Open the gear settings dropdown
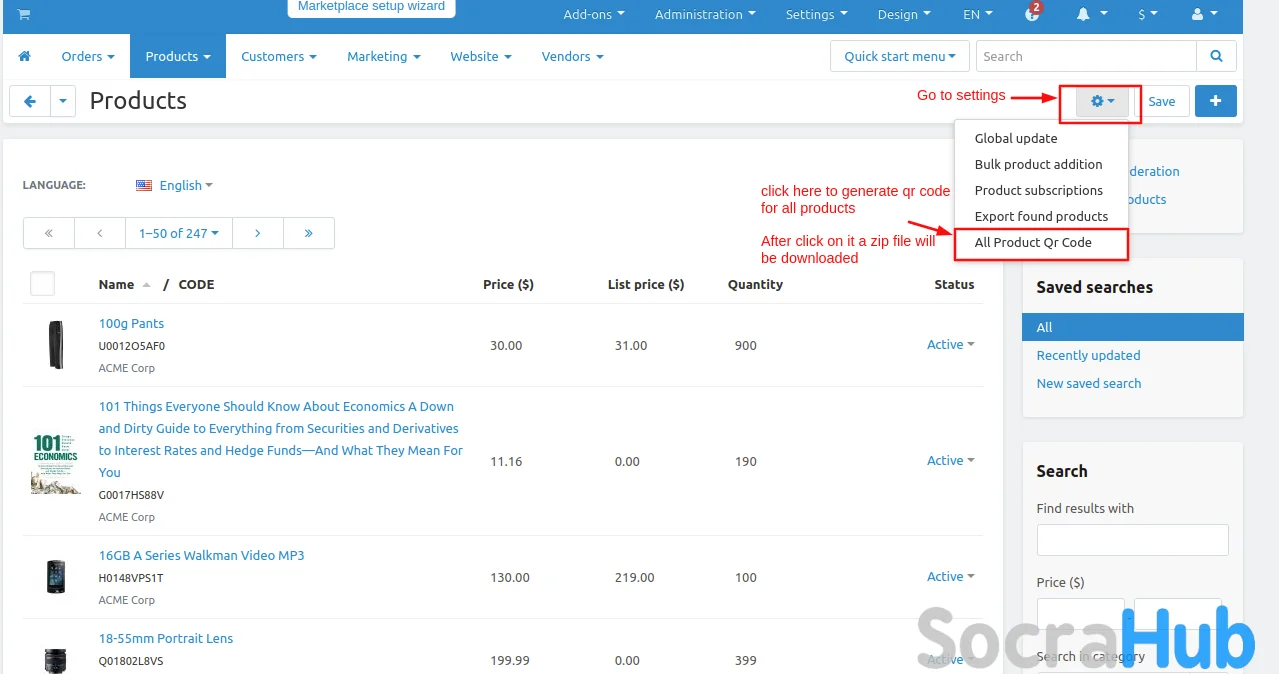The image size is (1279, 674). coord(1102,101)
